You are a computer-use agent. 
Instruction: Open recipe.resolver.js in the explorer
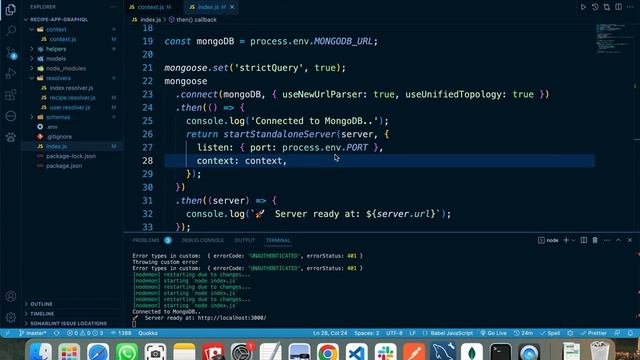pos(72,98)
